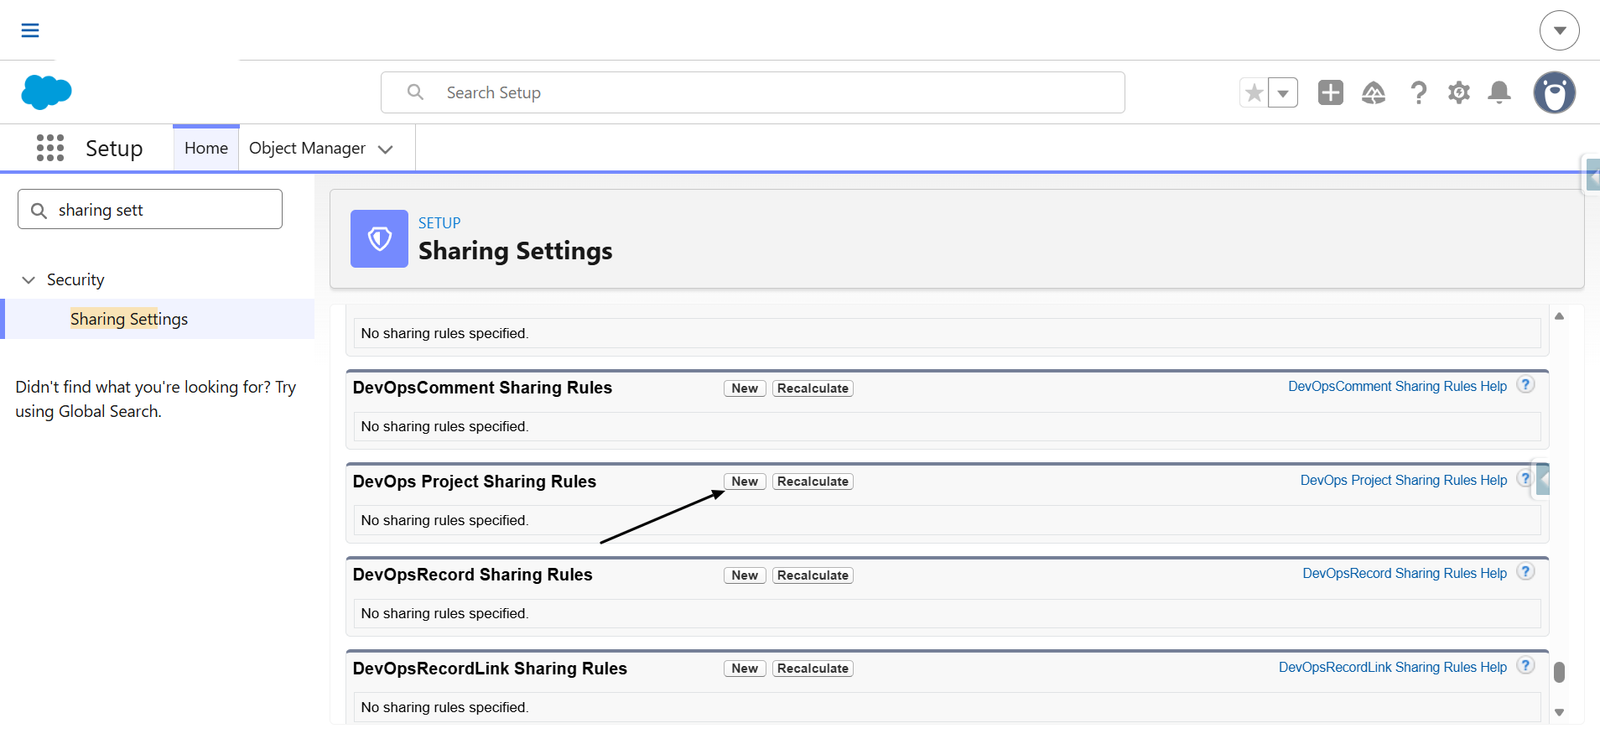Image resolution: width=1600 pixels, height=740 pixels.
Task: Click the Quick Find box with 'sharing sett'
Action: click(150, 209)
